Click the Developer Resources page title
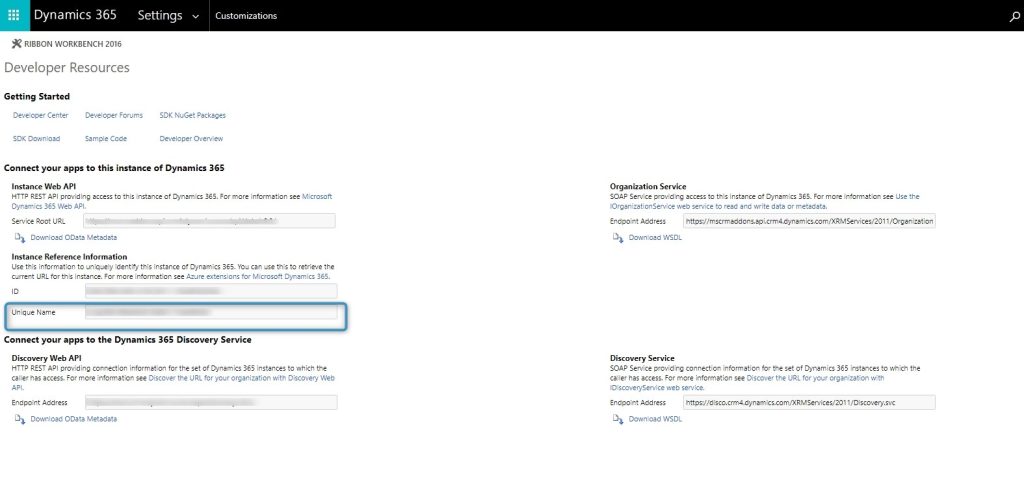This screenshot has height=504, width=1024. point(67,68)
